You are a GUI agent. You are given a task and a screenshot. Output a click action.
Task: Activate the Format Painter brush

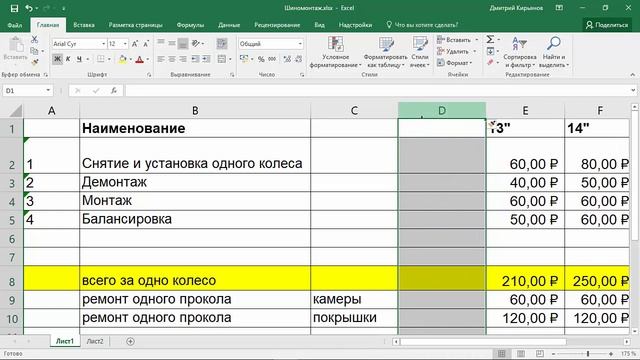tap(34, 62)
